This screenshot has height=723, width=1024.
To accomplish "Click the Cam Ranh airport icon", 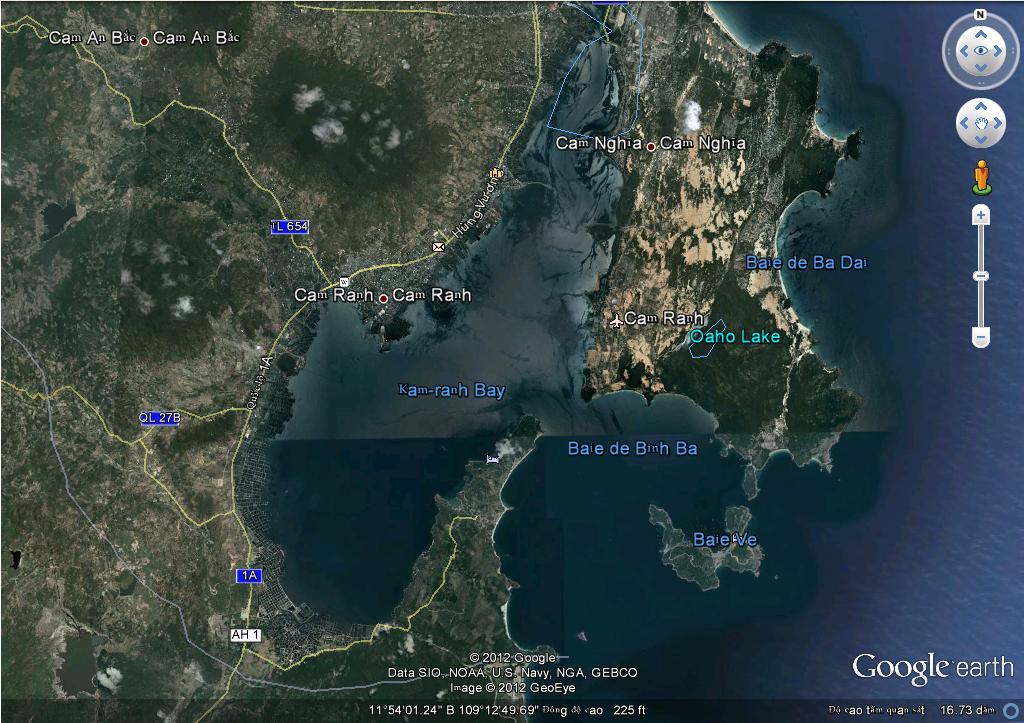I will pyautogui.click(x=615, y=319).
